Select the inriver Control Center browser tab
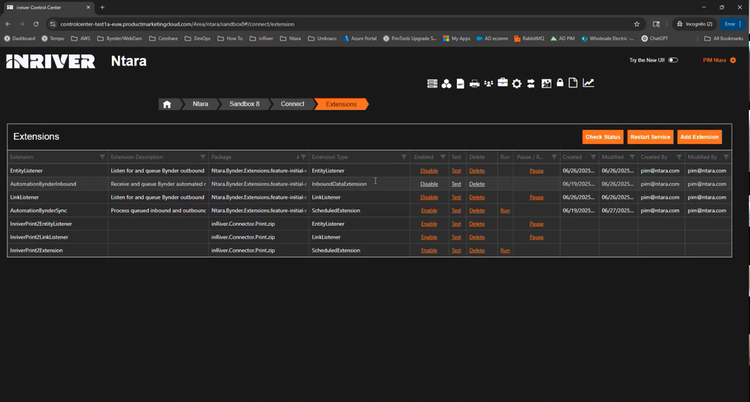750x402 pixels. tap(47, 7)
